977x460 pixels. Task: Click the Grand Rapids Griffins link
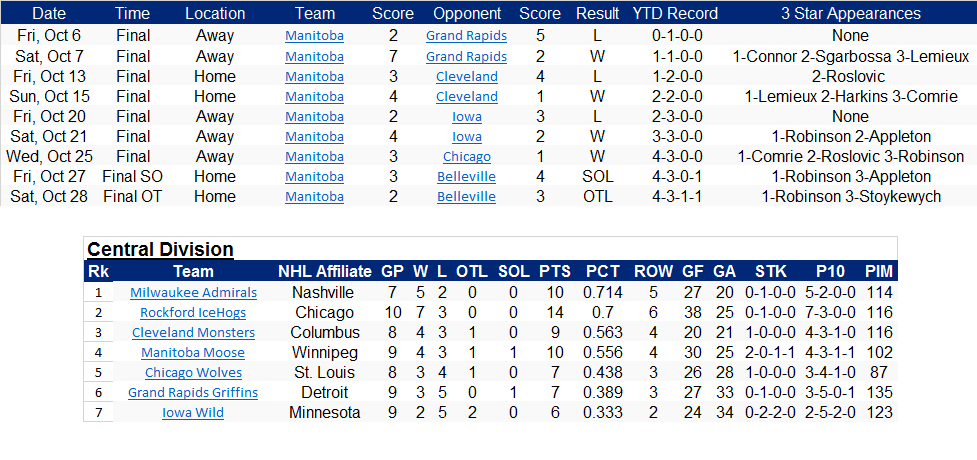coord(193,393)
